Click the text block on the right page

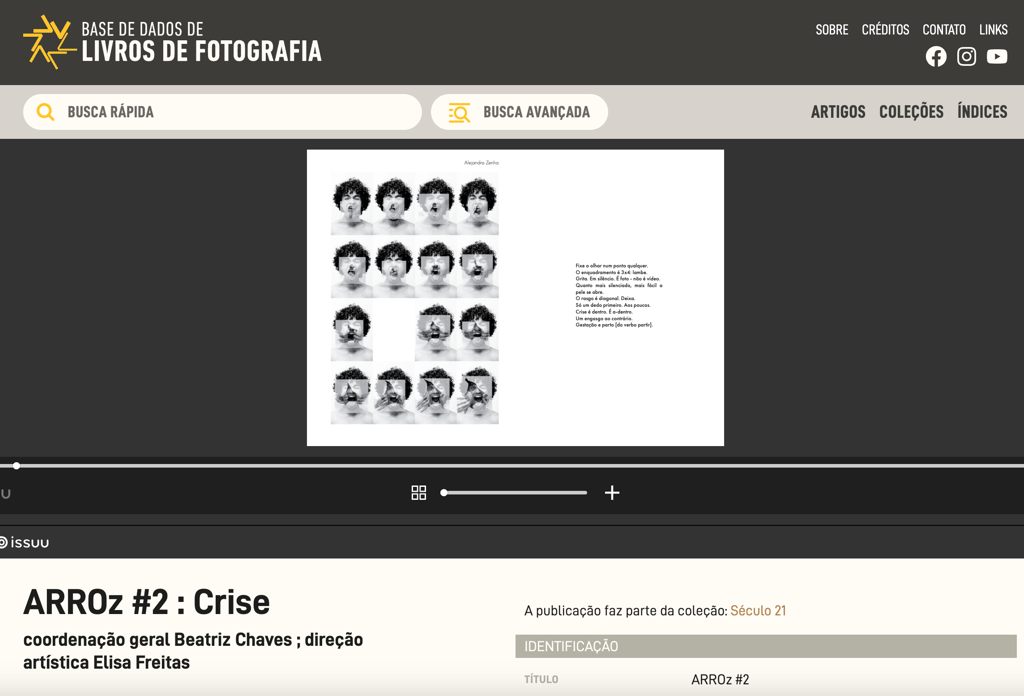(x=618, y=295)
